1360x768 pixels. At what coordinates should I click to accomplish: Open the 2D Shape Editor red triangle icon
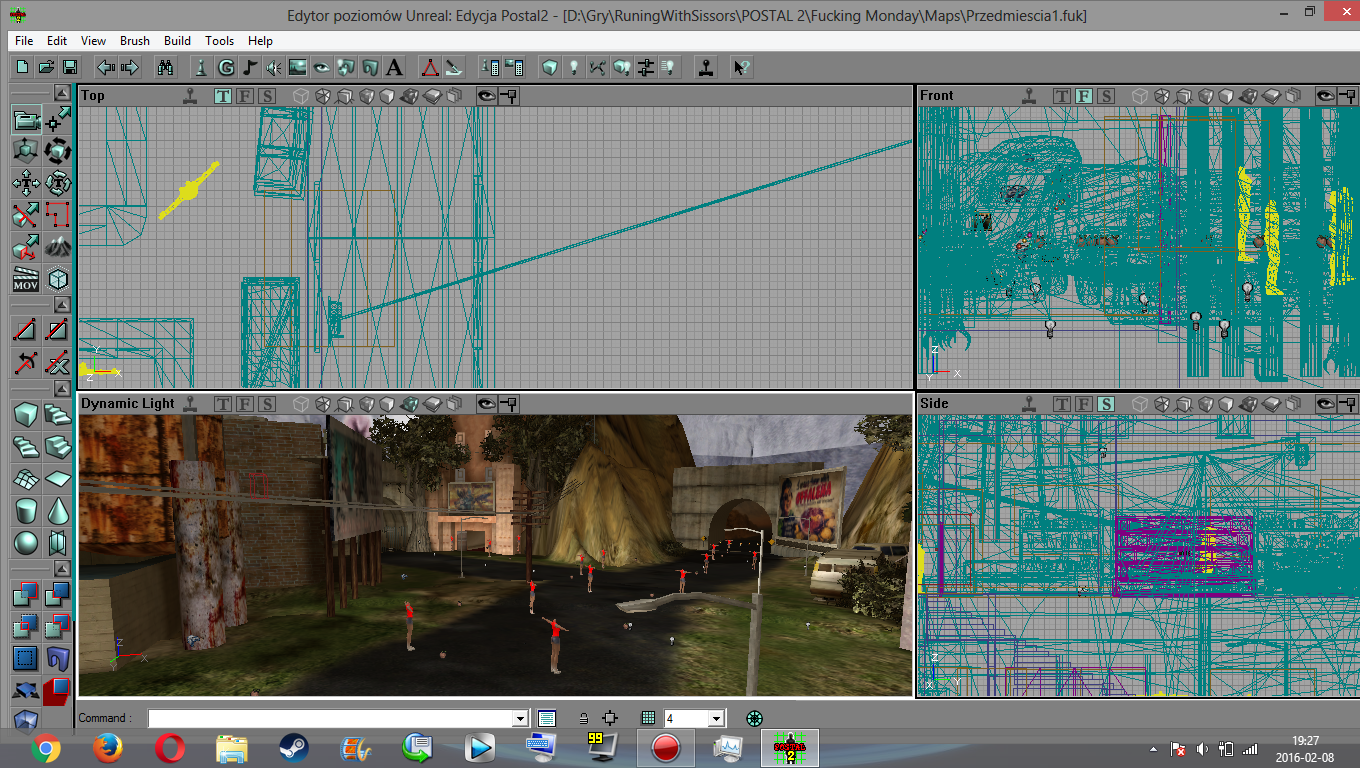(x=429, y=67)
